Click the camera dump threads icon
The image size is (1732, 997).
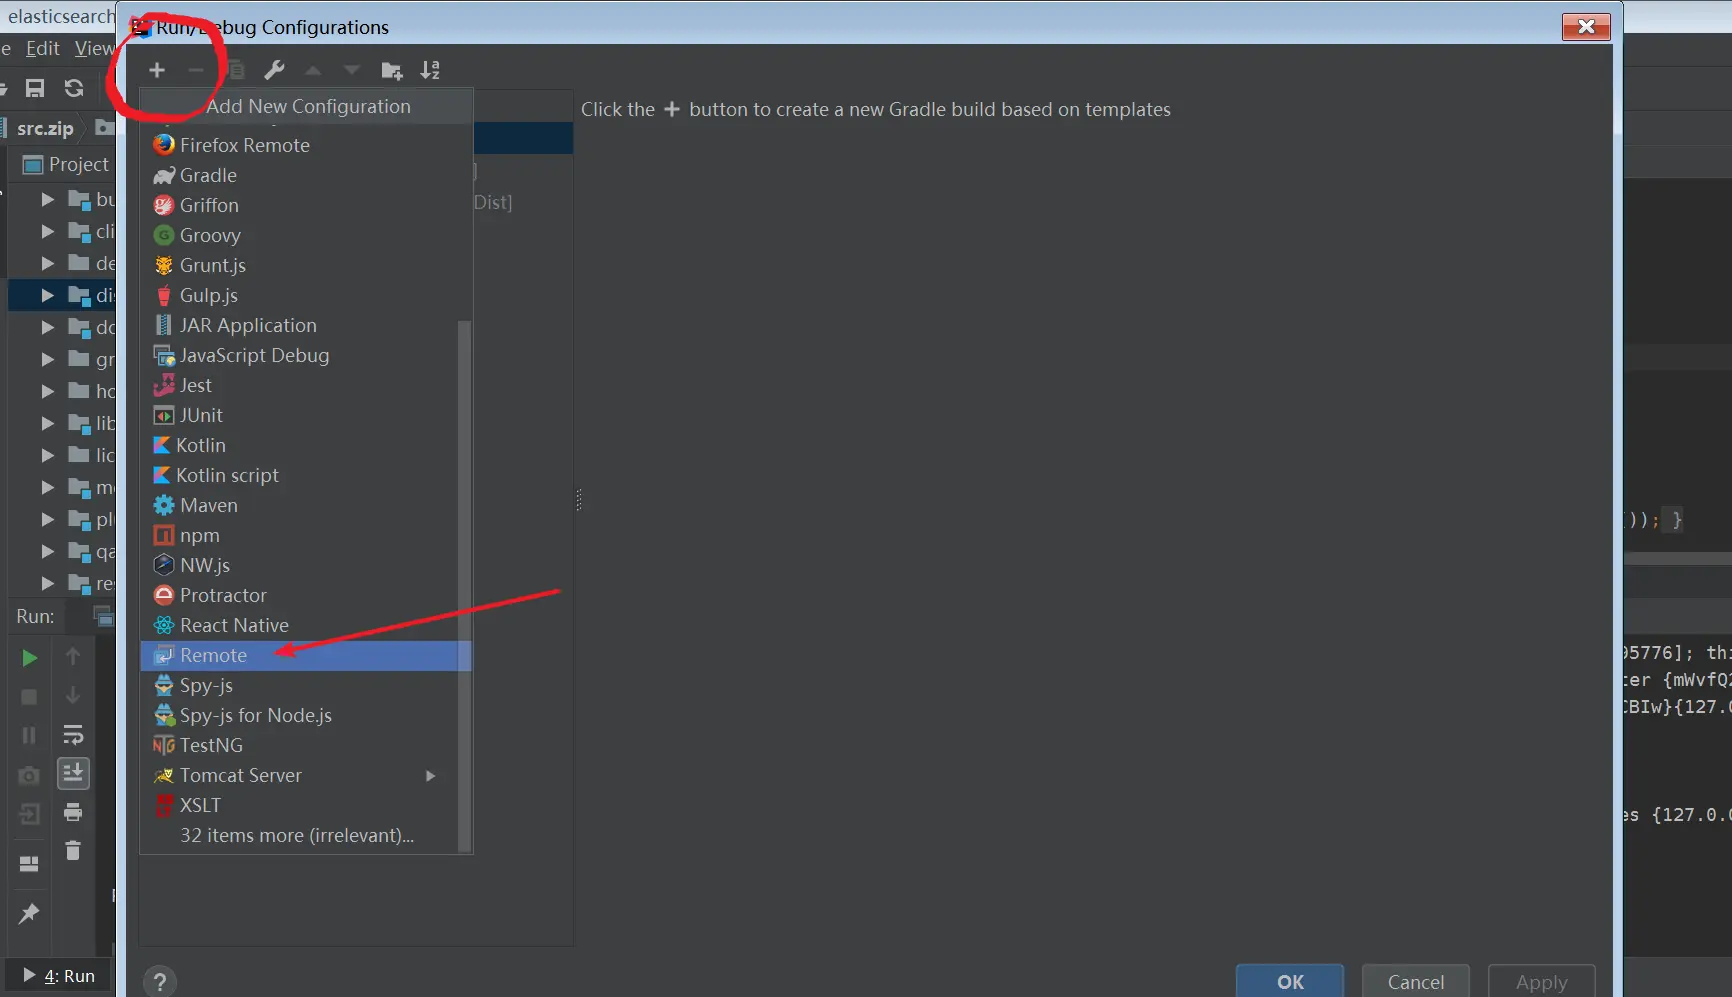click(x=29, y=775)
